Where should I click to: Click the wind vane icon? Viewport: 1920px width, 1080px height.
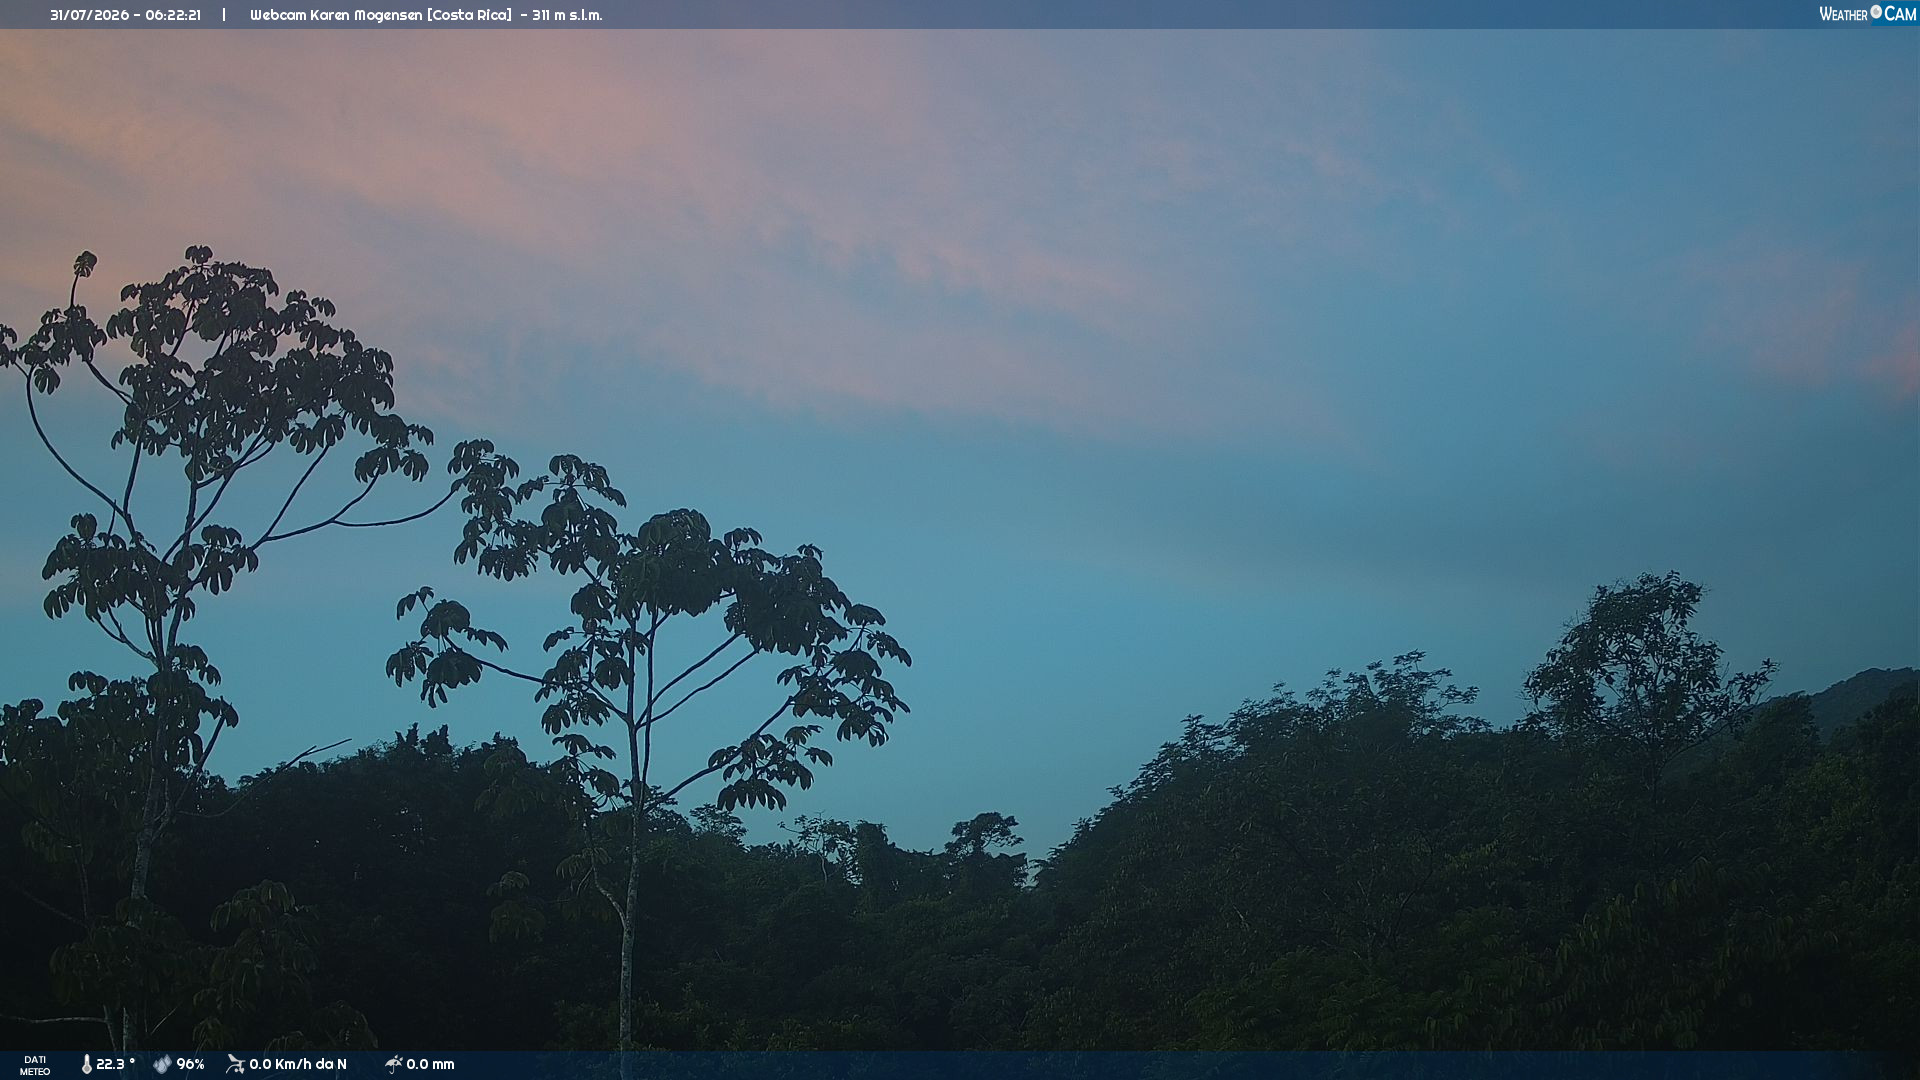tap(235, 1064)
